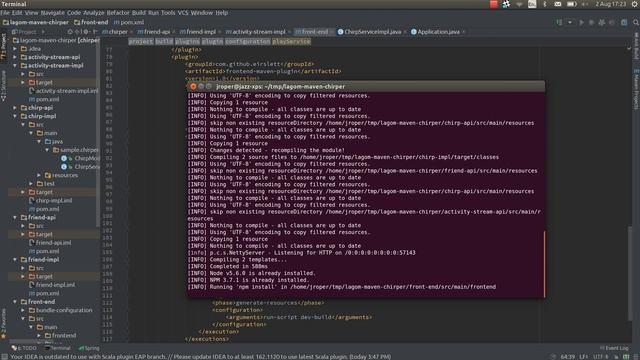Click the scroll-from-source icon in Project panel
Image resolution: width=640 pixels, height=360 pixels.
pos(70,31)
